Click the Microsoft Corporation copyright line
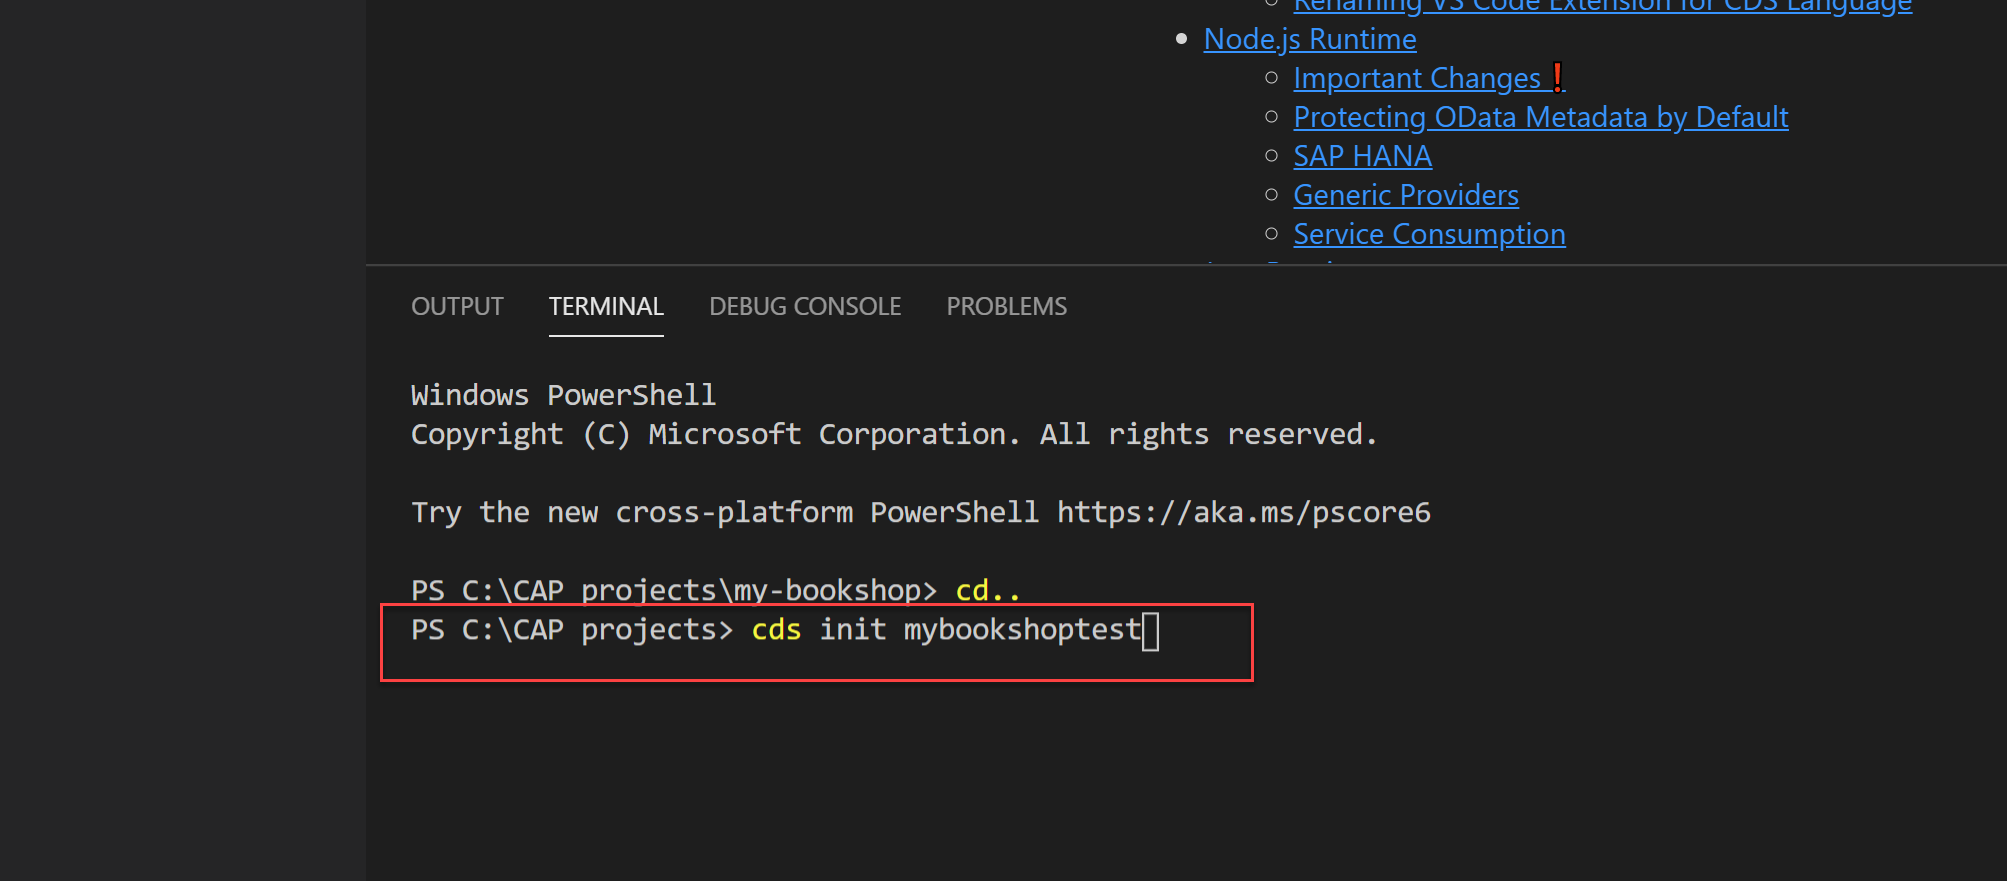This screenshot has height=881, width=2007. (893, 434)
